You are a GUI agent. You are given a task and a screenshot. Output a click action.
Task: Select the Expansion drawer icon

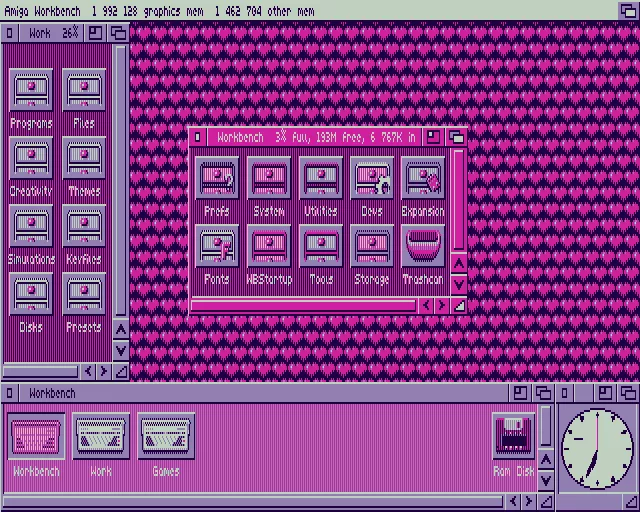coord(423,179)
